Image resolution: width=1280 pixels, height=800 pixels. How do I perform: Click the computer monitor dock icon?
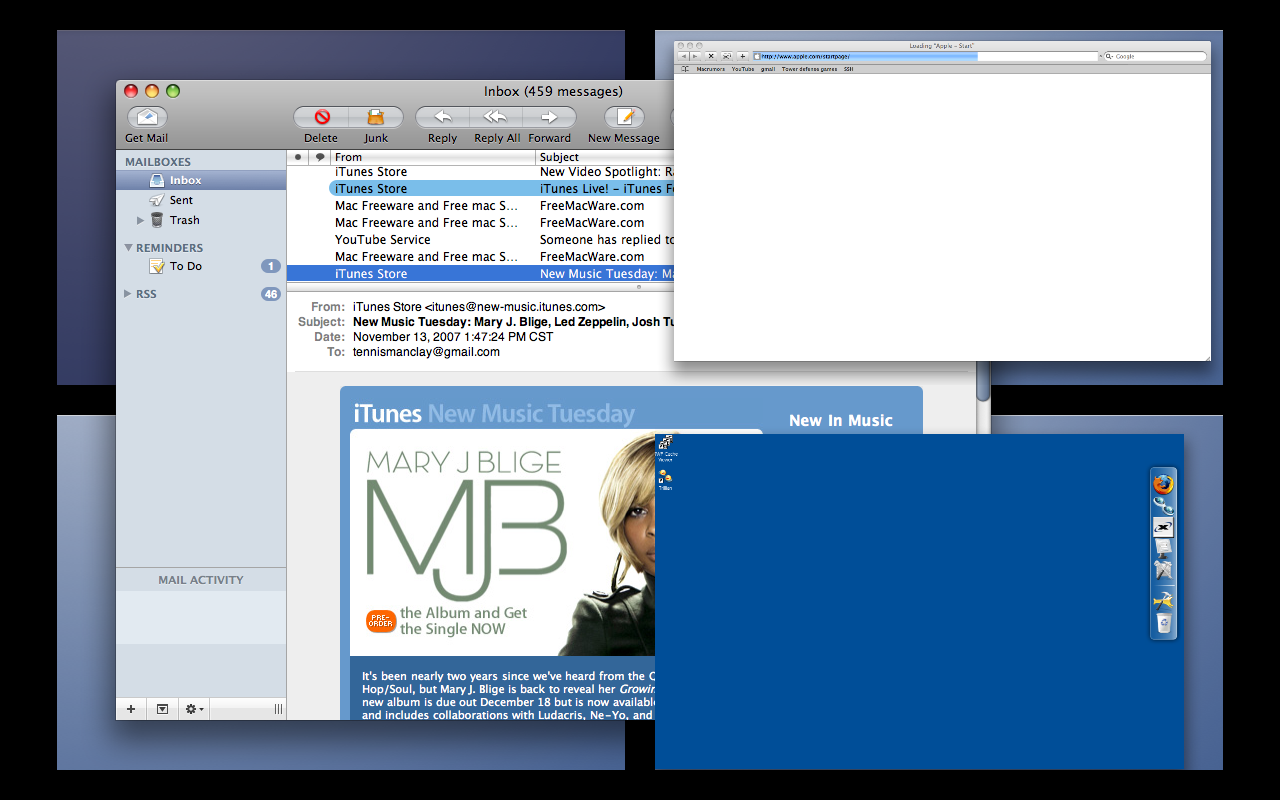click(x=1163, y=548)
